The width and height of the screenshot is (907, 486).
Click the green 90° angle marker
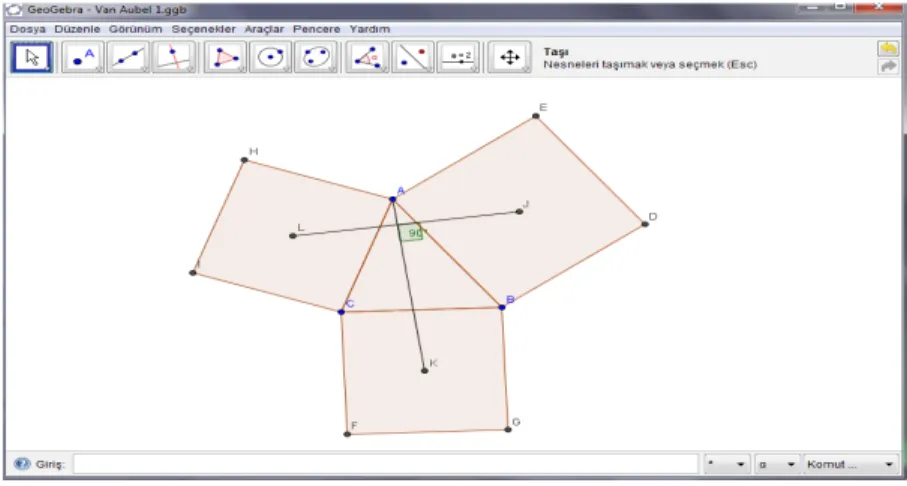(x=411, y=233)
